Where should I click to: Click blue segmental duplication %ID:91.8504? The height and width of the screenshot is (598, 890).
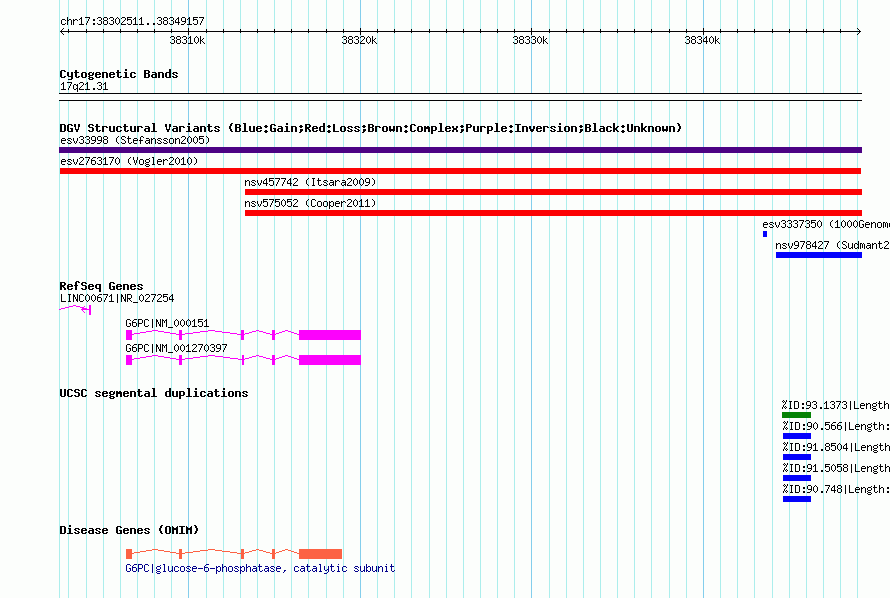pos(797,457)
